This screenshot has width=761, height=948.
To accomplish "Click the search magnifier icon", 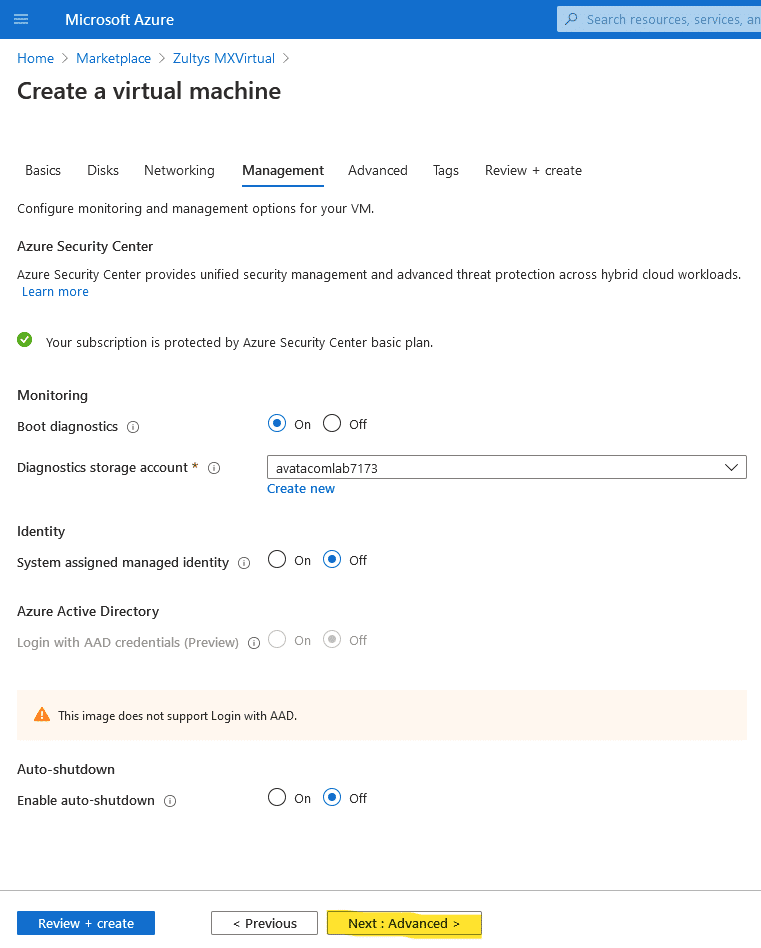I will 571,19.
